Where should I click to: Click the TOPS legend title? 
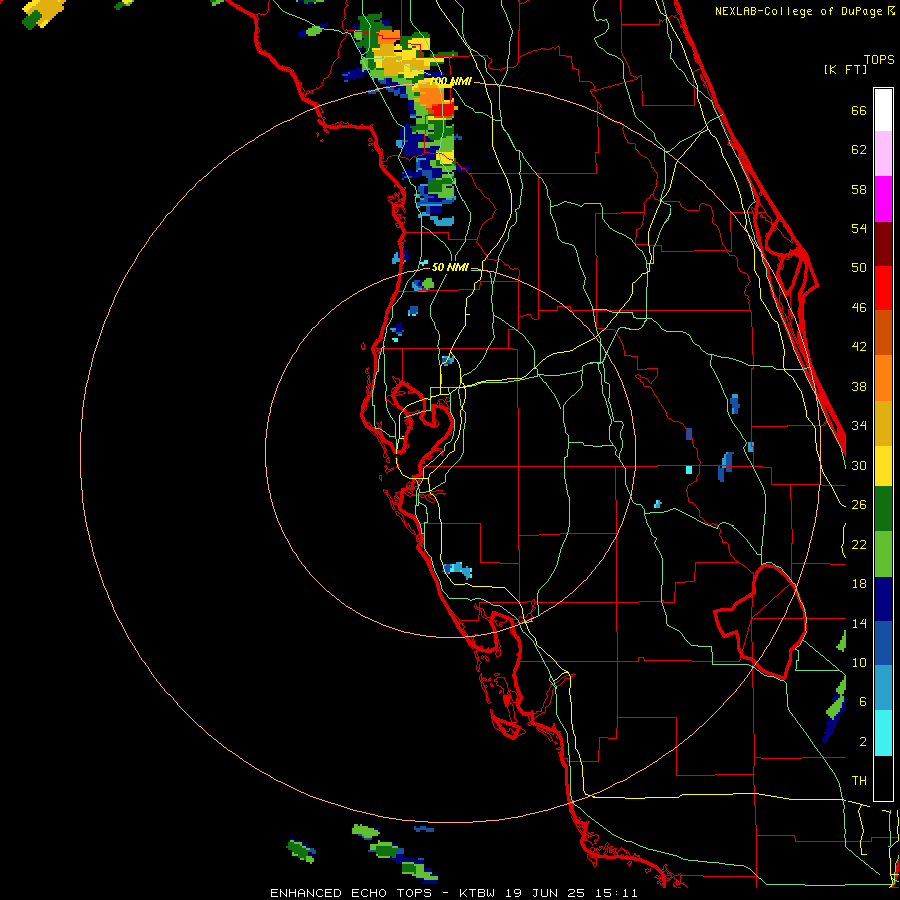pos(879,59)
